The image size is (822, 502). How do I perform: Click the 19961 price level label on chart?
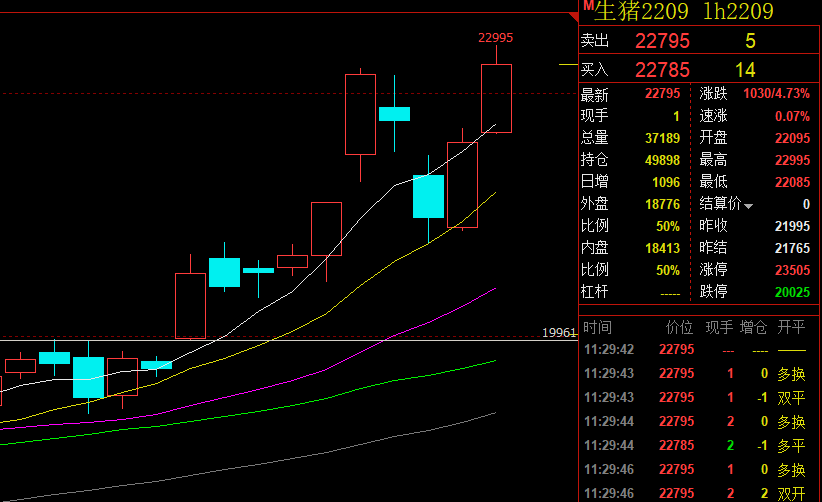[559, 333]
